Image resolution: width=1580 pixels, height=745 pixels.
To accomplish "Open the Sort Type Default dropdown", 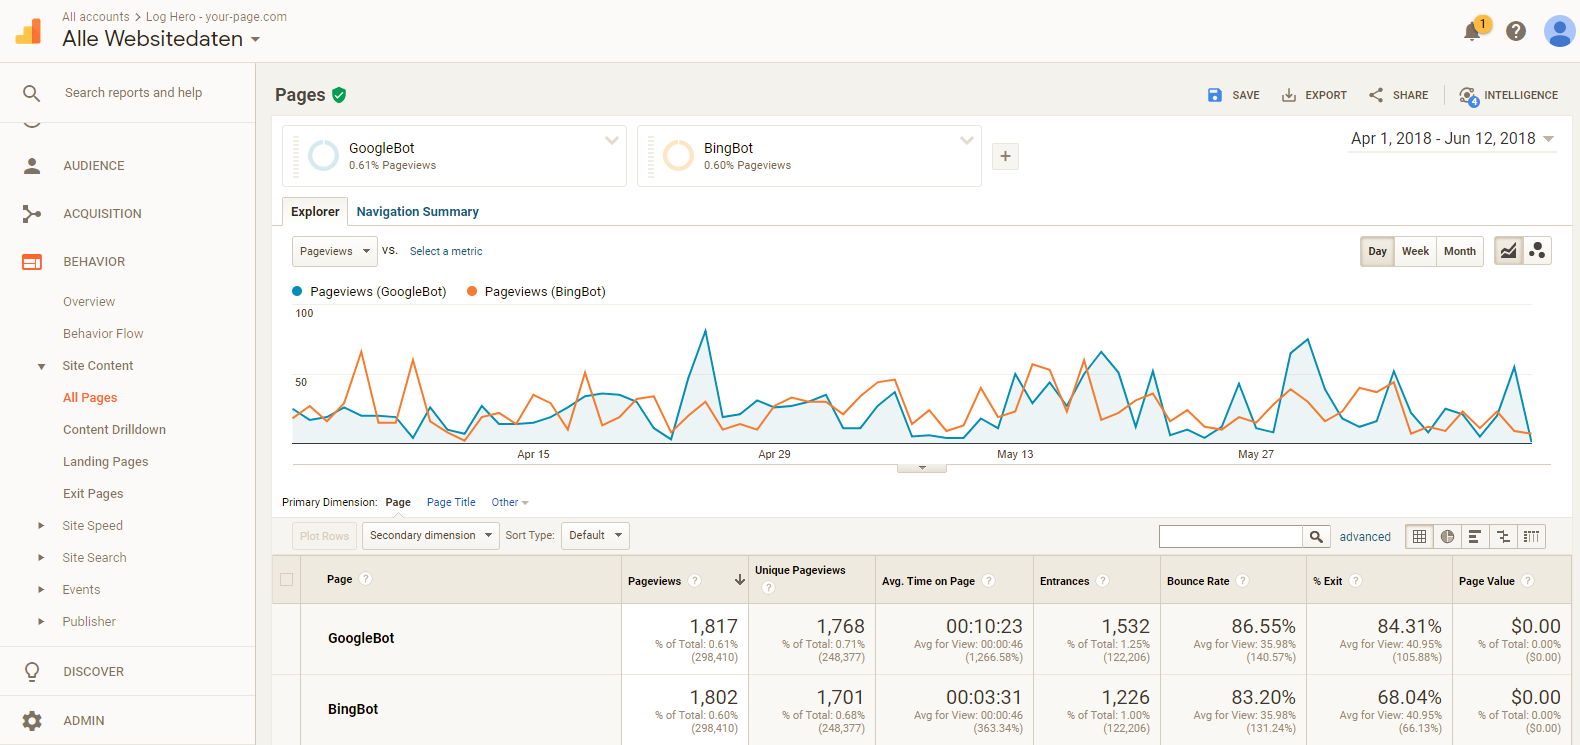I will pos(595,536).
